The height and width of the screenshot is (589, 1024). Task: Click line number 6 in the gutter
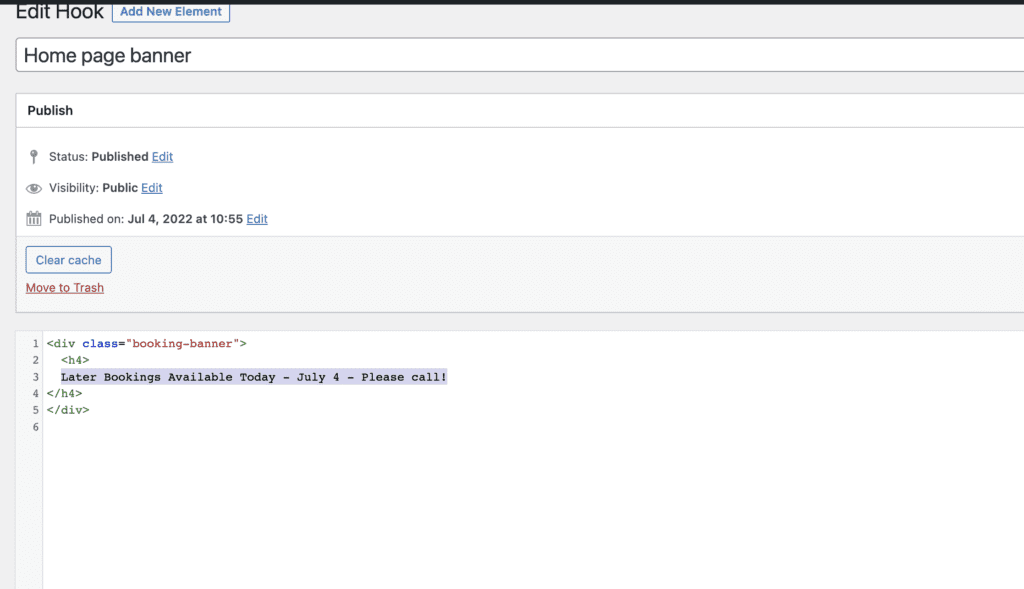(x=35, y=427)
